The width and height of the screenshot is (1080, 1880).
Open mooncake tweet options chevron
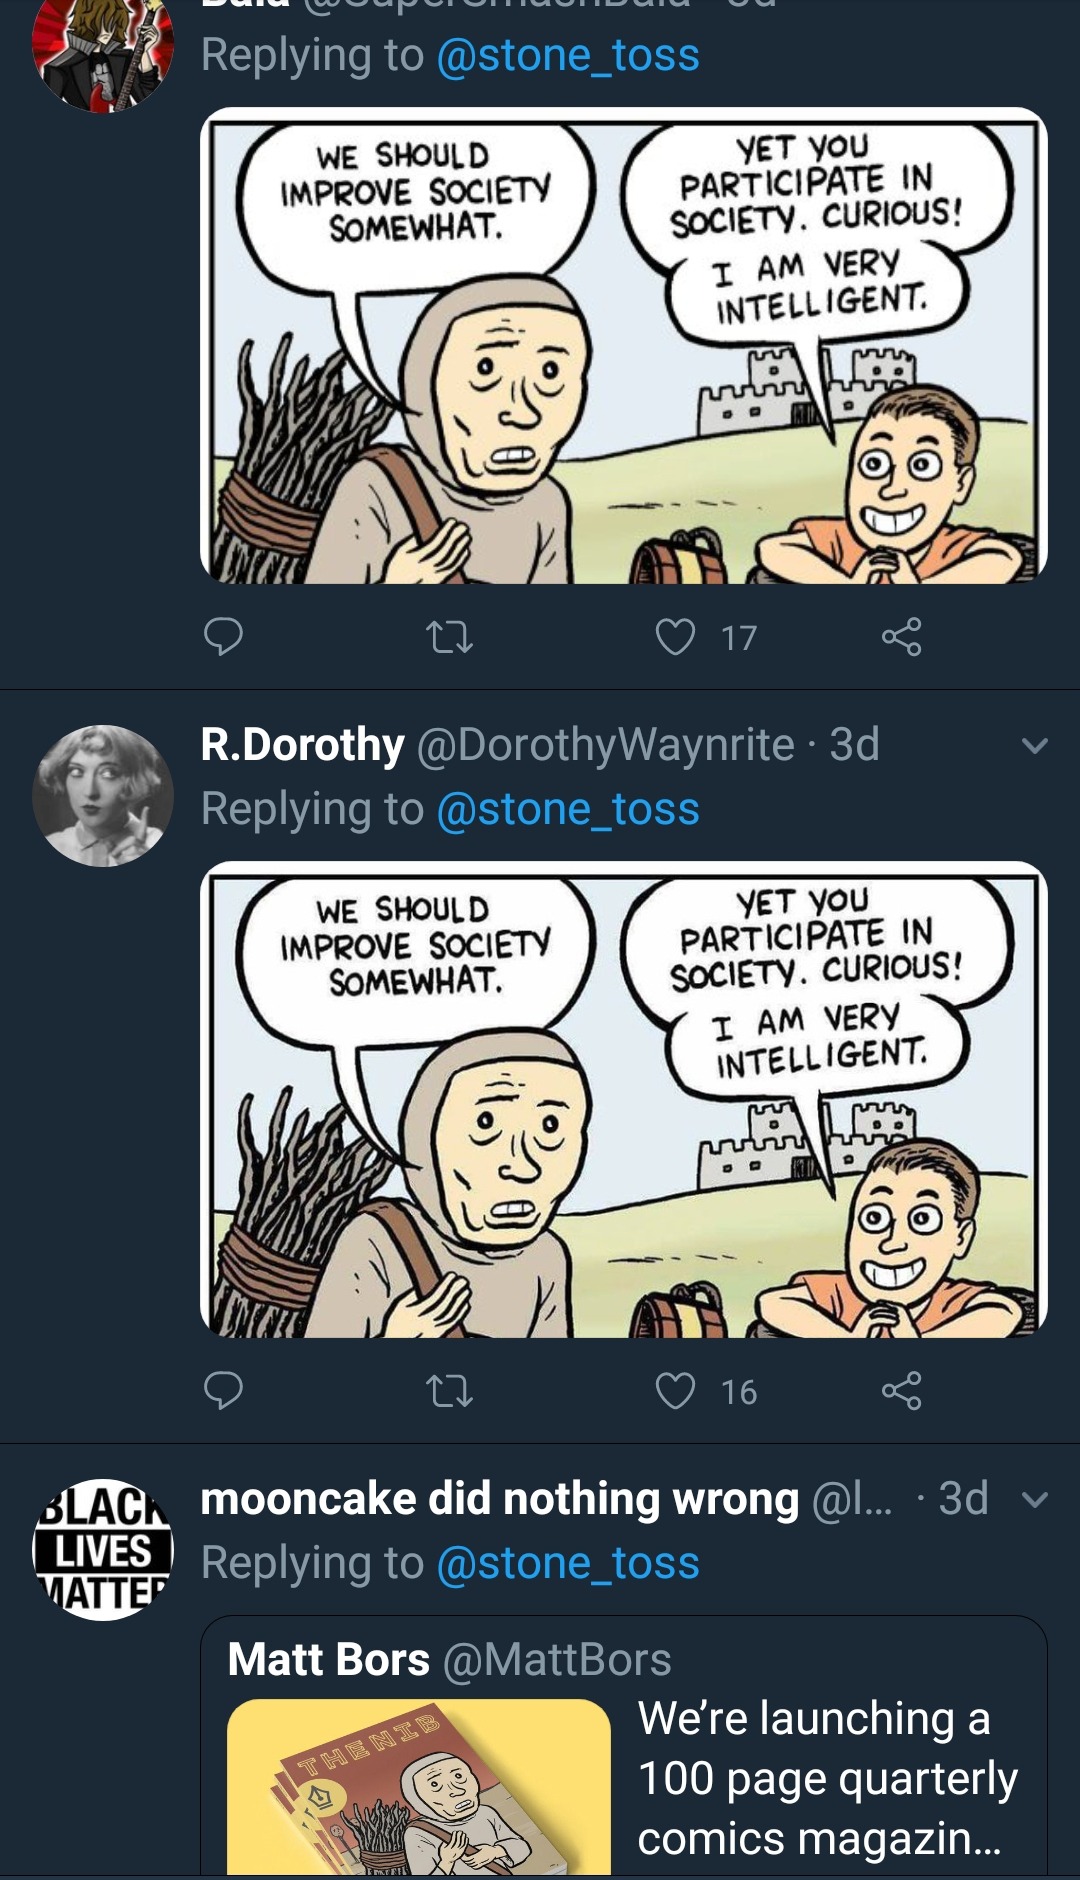tap(1035, 1500)
